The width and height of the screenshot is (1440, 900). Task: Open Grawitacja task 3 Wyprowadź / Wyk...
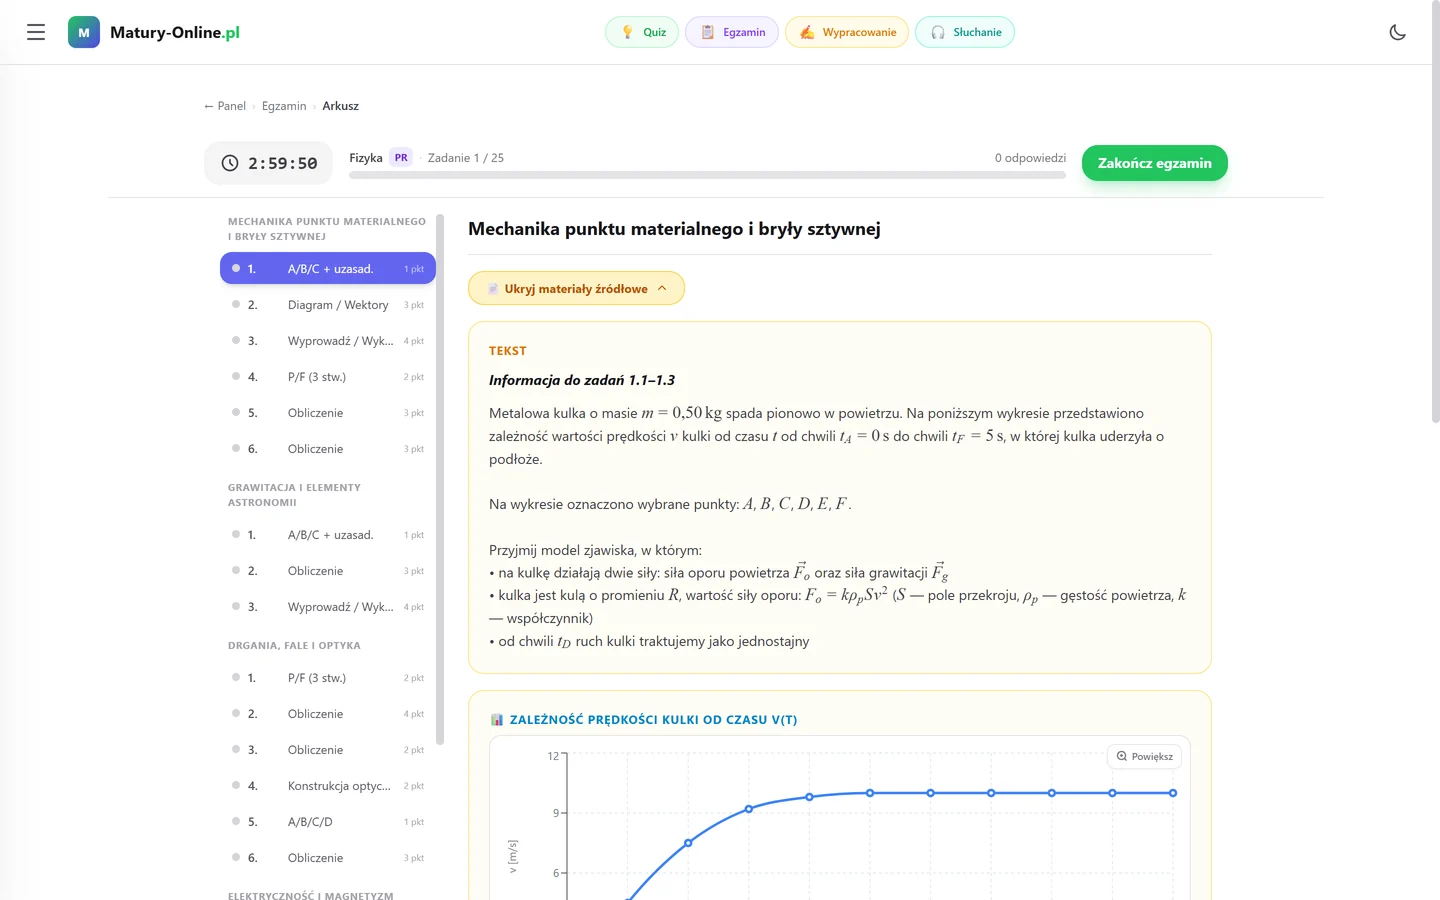[x=328, y=607]
